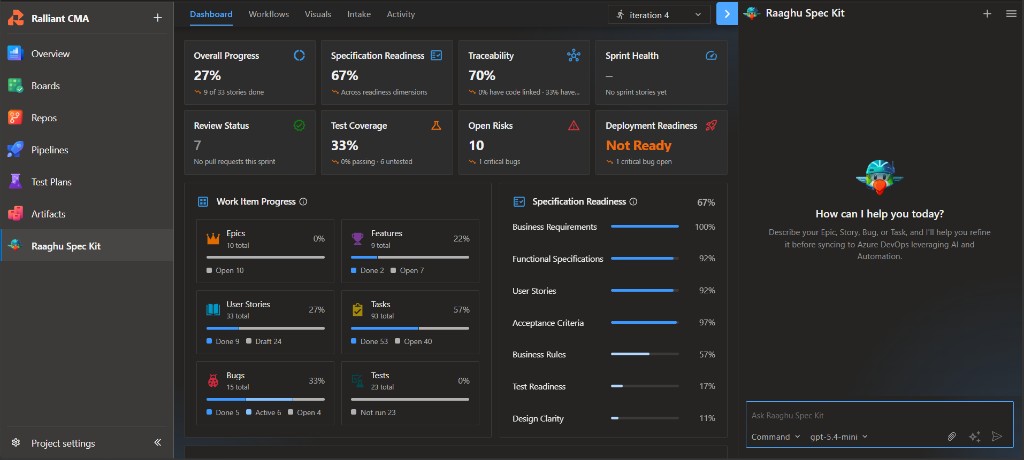
Task: Open the Overview section in sidebar
Action: tap(86, 54)
